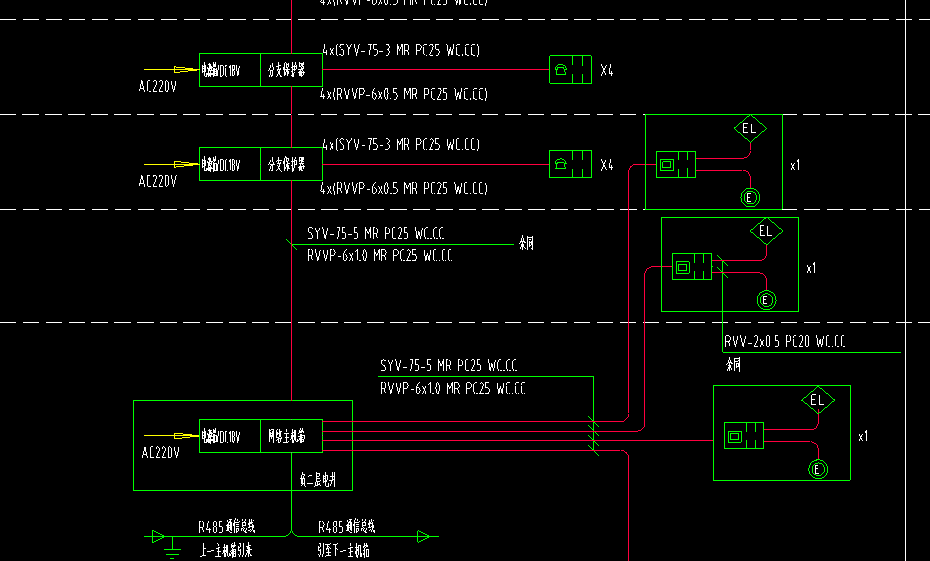
Task: Click the circled E symbol in the bottom x1 frame
Action: (x=818, y=470)
